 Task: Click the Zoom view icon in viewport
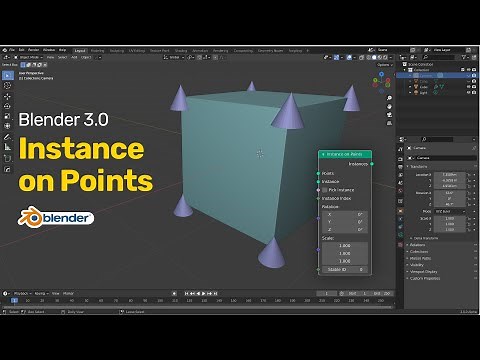[389, 98]
